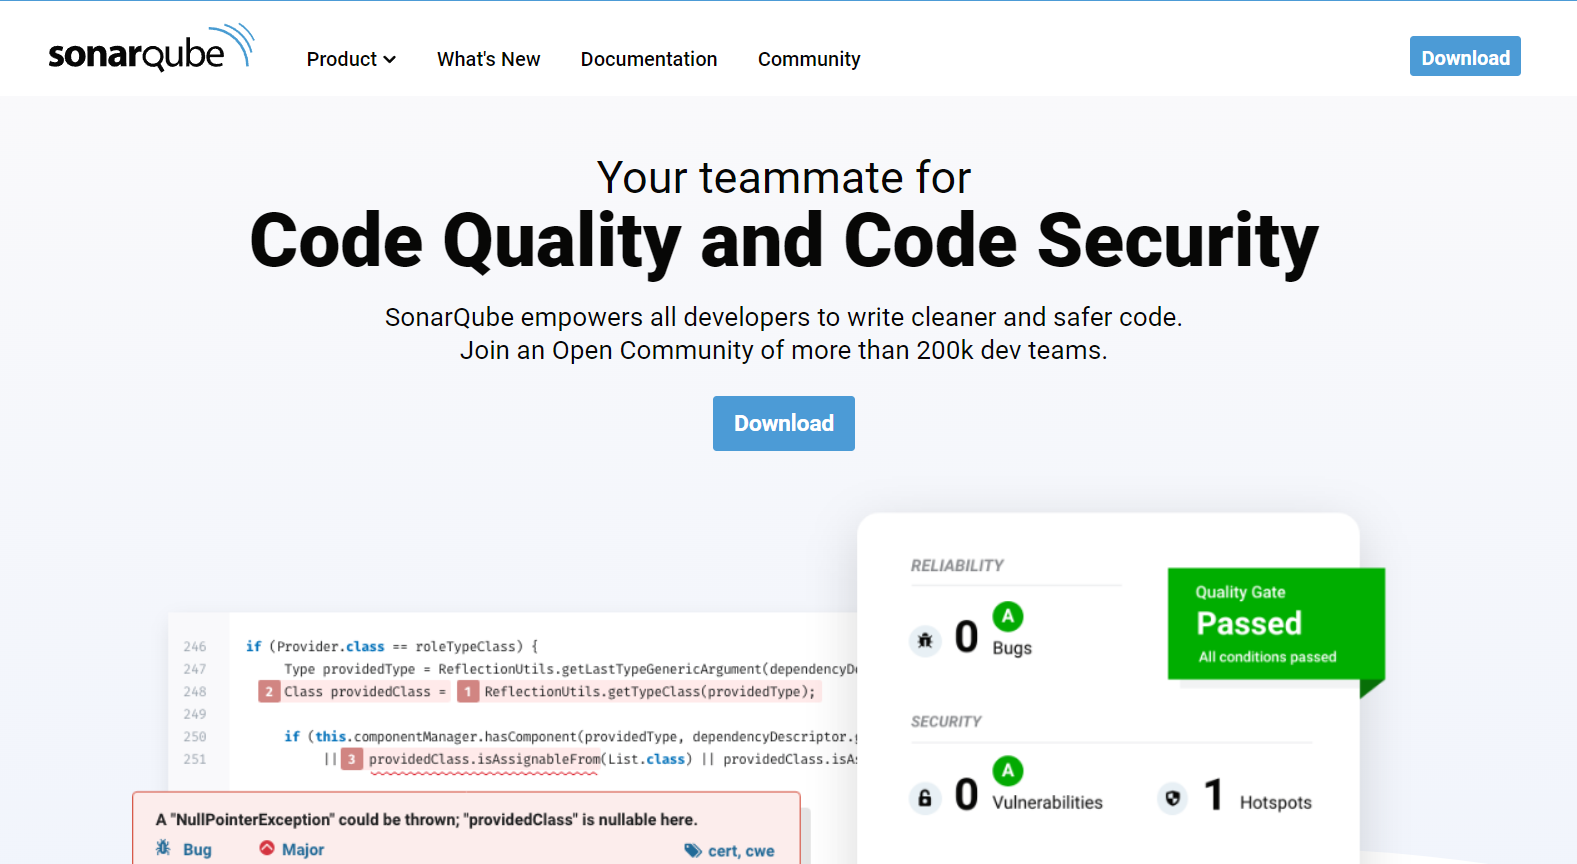Click the 'Code Quality and Code Security' headline
The width and height of the screenshot is (1577, 864).
(784, 241)
